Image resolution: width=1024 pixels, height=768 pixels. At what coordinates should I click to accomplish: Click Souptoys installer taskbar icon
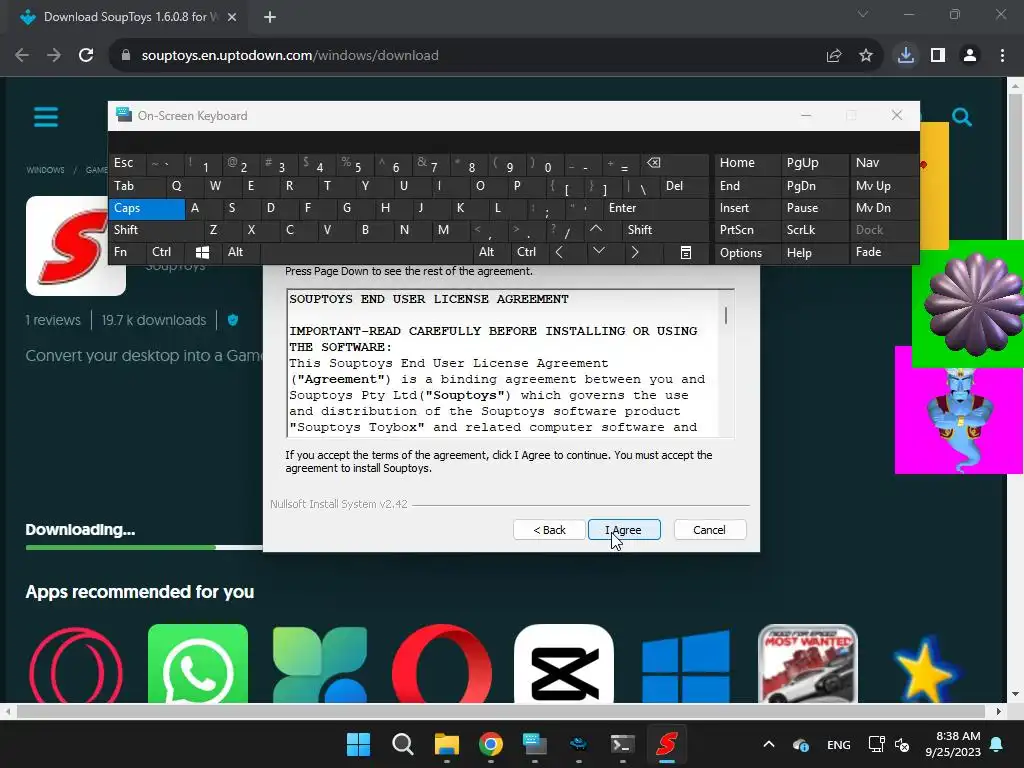[667, 744]
